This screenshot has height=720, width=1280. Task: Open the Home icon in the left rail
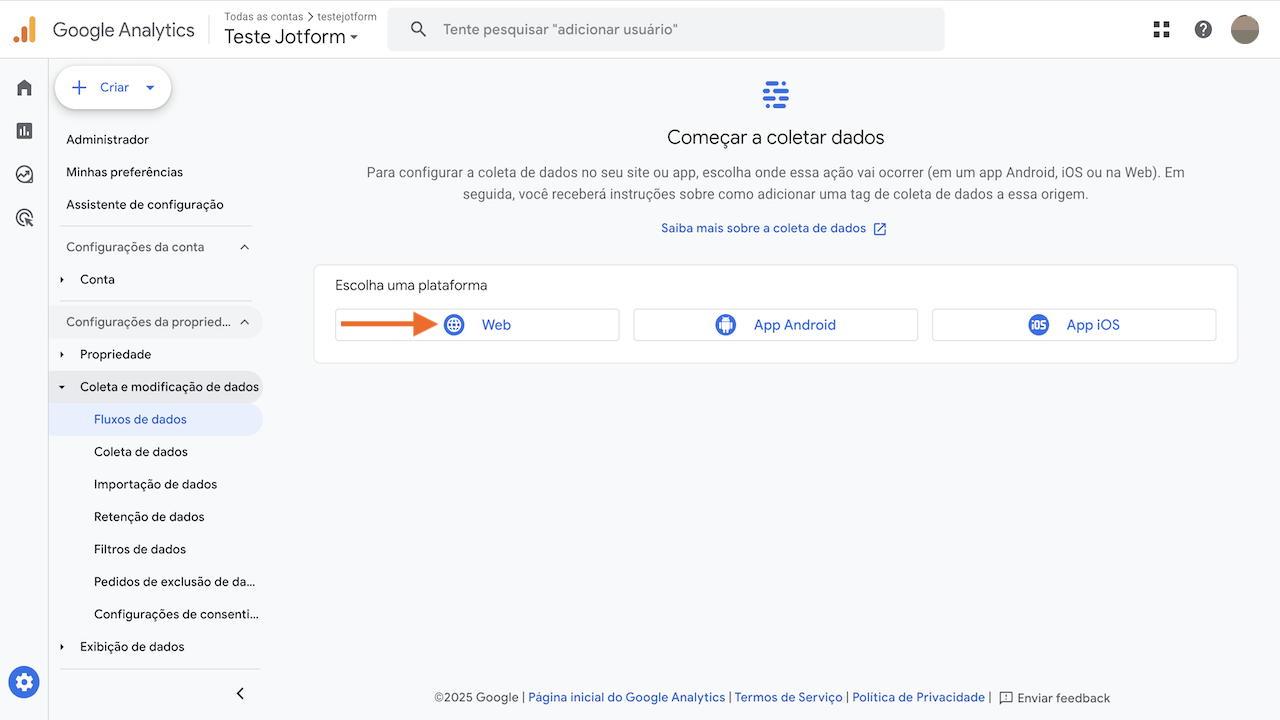click(24, 87)
